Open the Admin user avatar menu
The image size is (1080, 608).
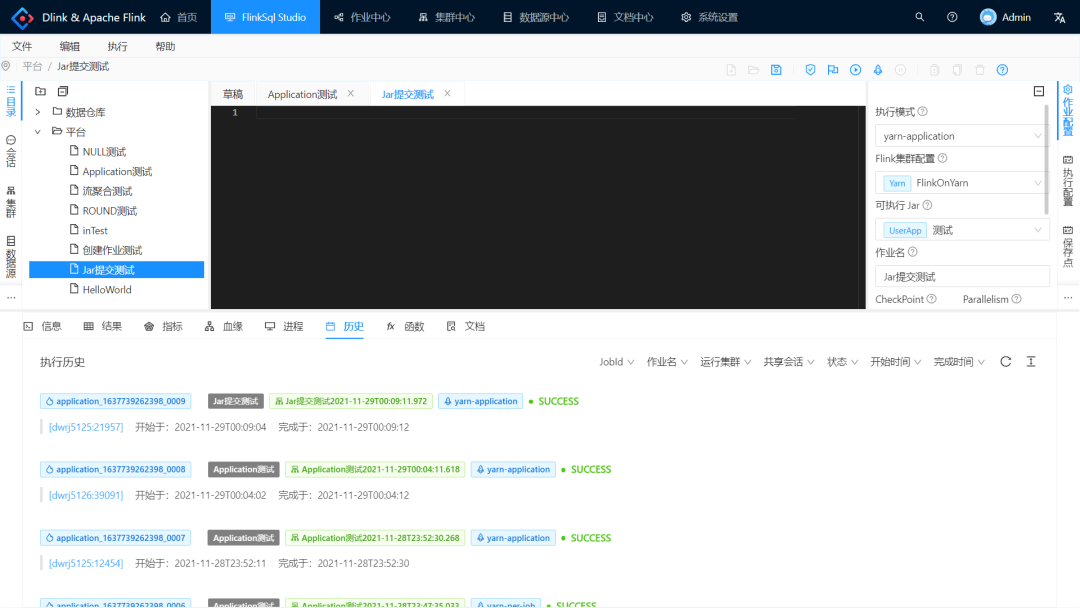coord(1005,17)
